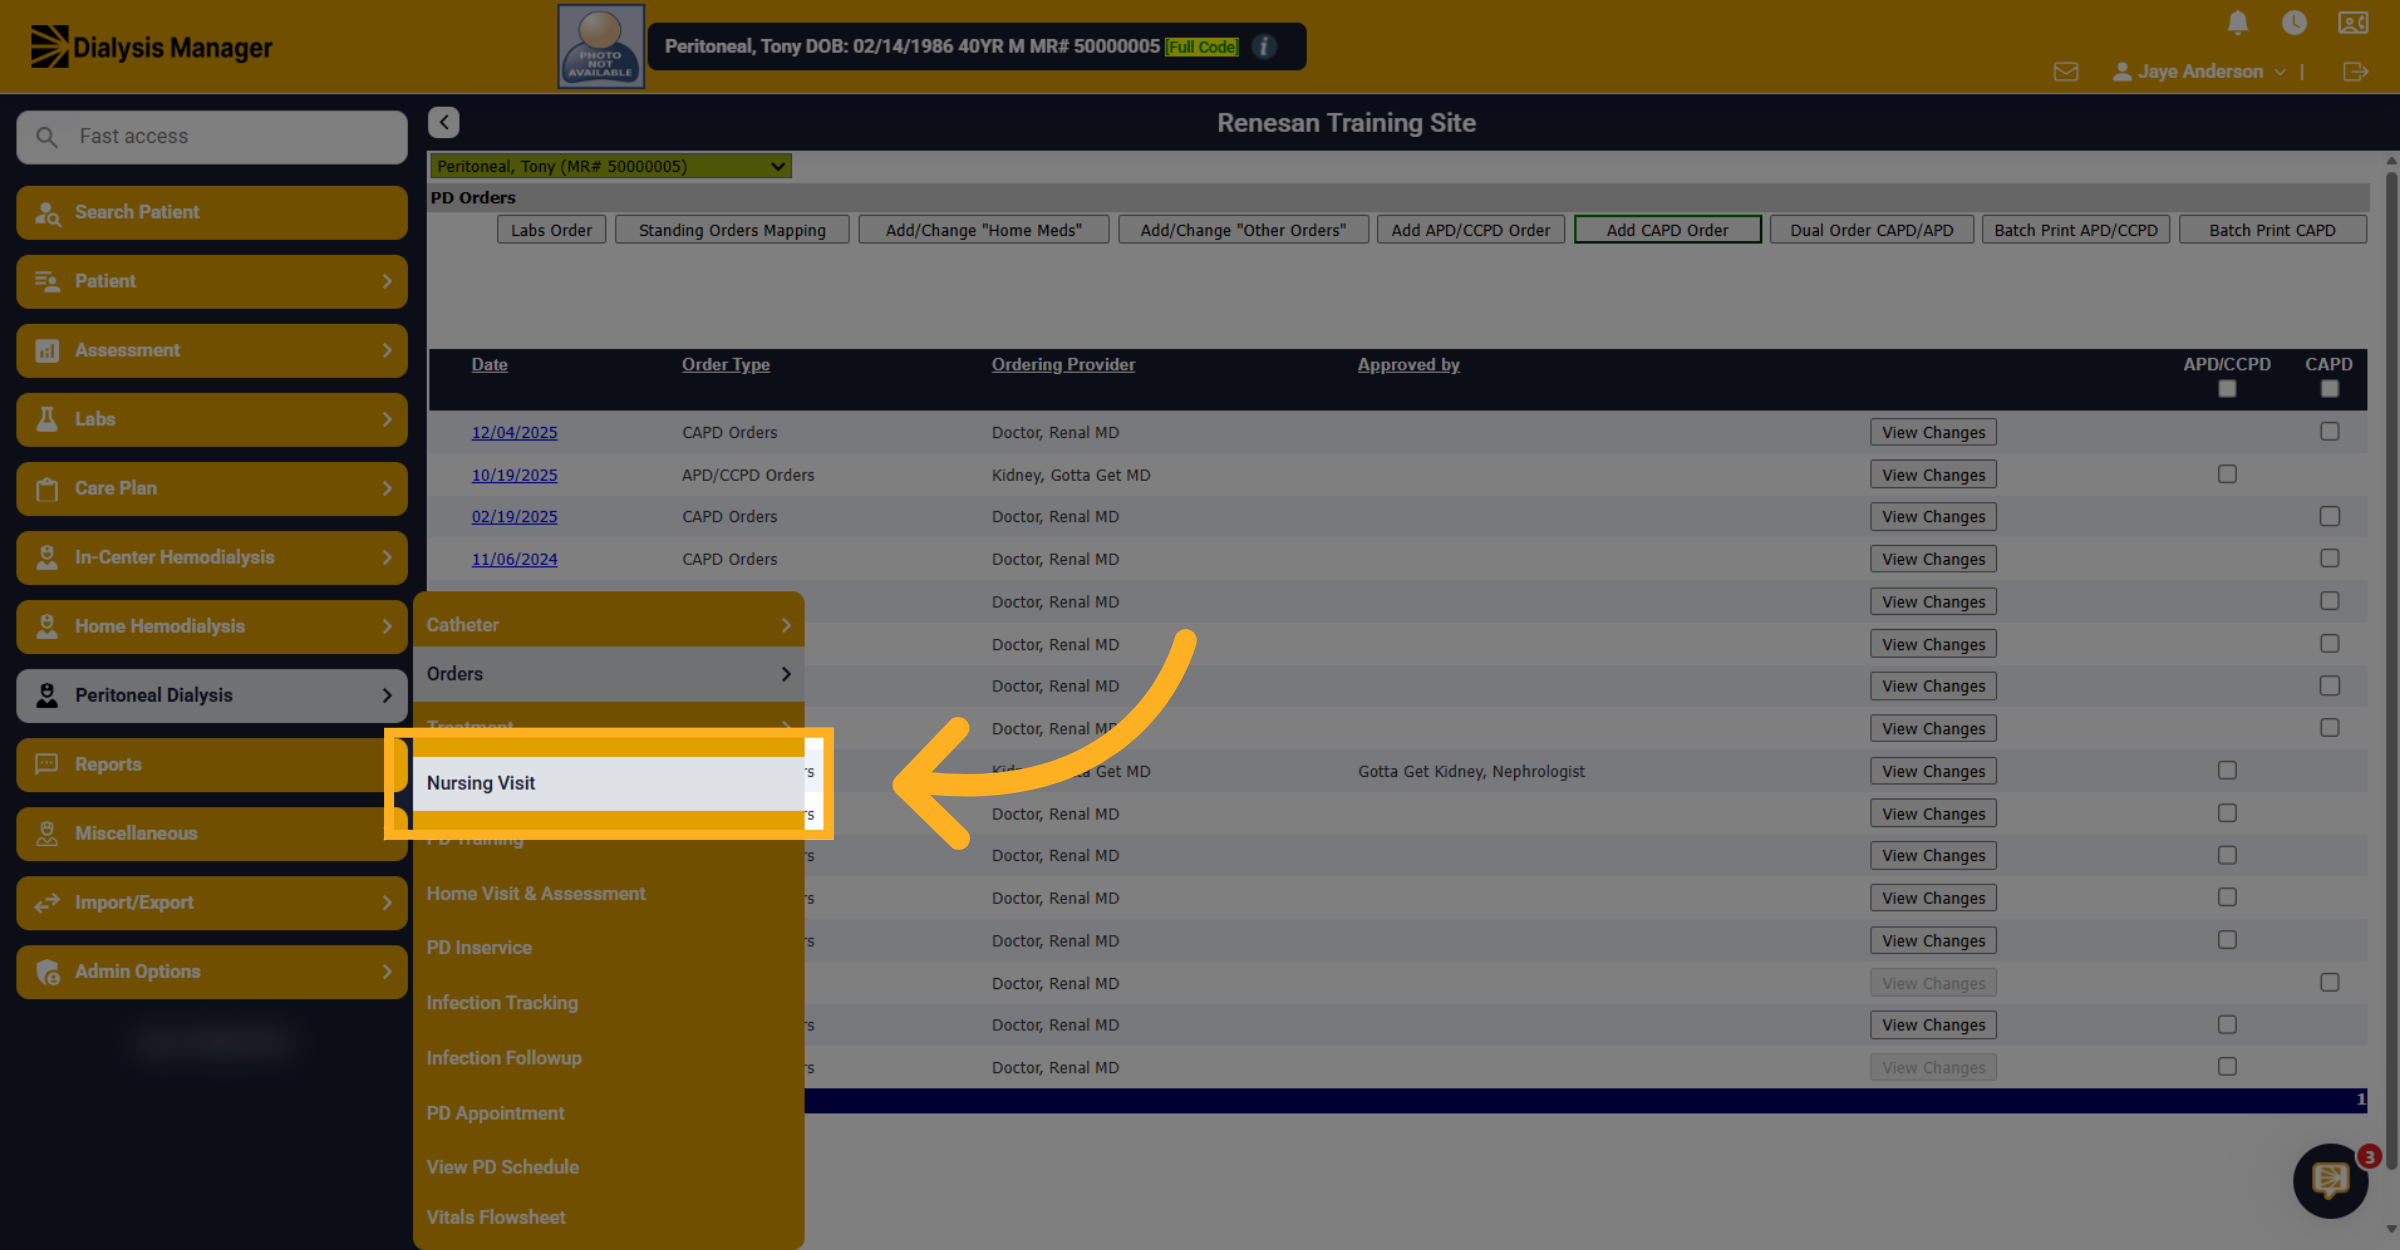Open the 12/04/2025 order date link
The height and width of the screenshot is (1250, 2400).
click(x=514, y=432)
